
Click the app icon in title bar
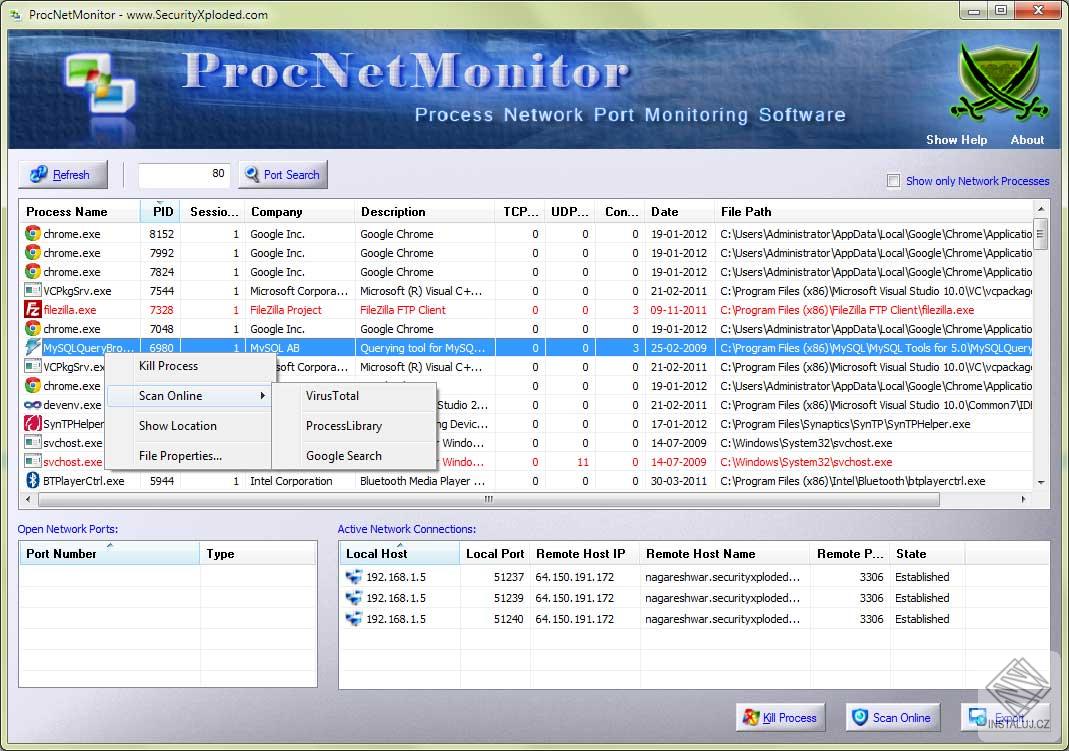click(x=16, y=14)
